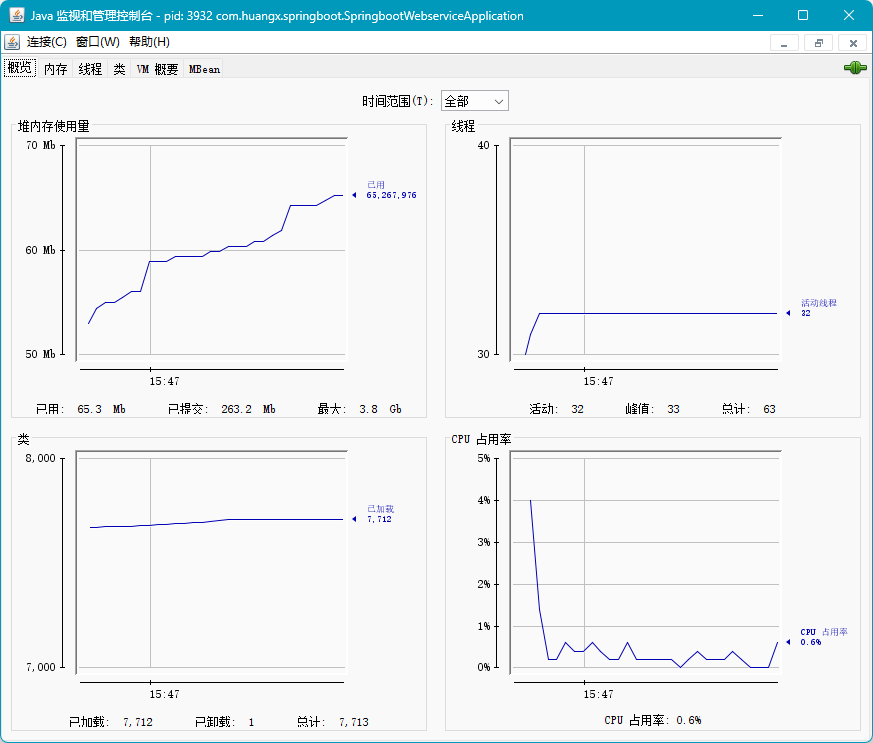This screenshot has height=743, width=873.
Task: Click the 堆内存使用量 panel title
Action: coord(53,126)
